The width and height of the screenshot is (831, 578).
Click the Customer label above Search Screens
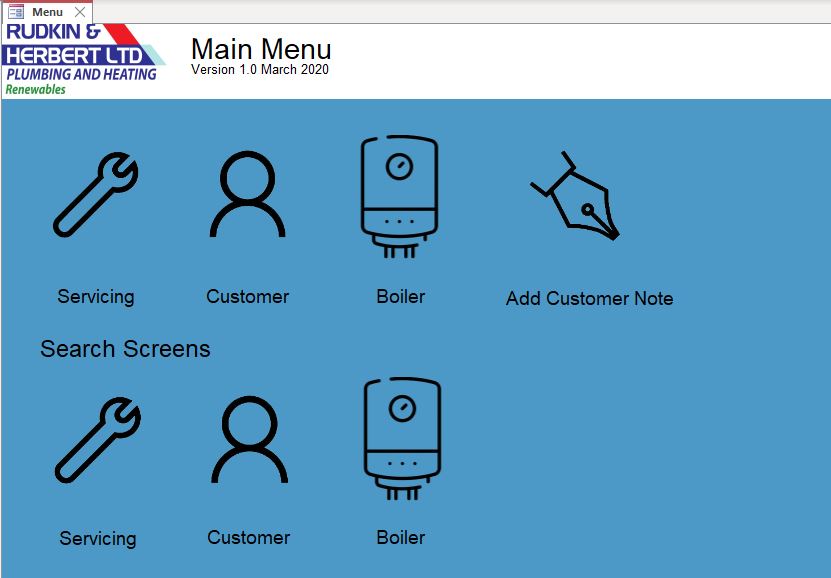pyautogui.click(x=247, y=296)
